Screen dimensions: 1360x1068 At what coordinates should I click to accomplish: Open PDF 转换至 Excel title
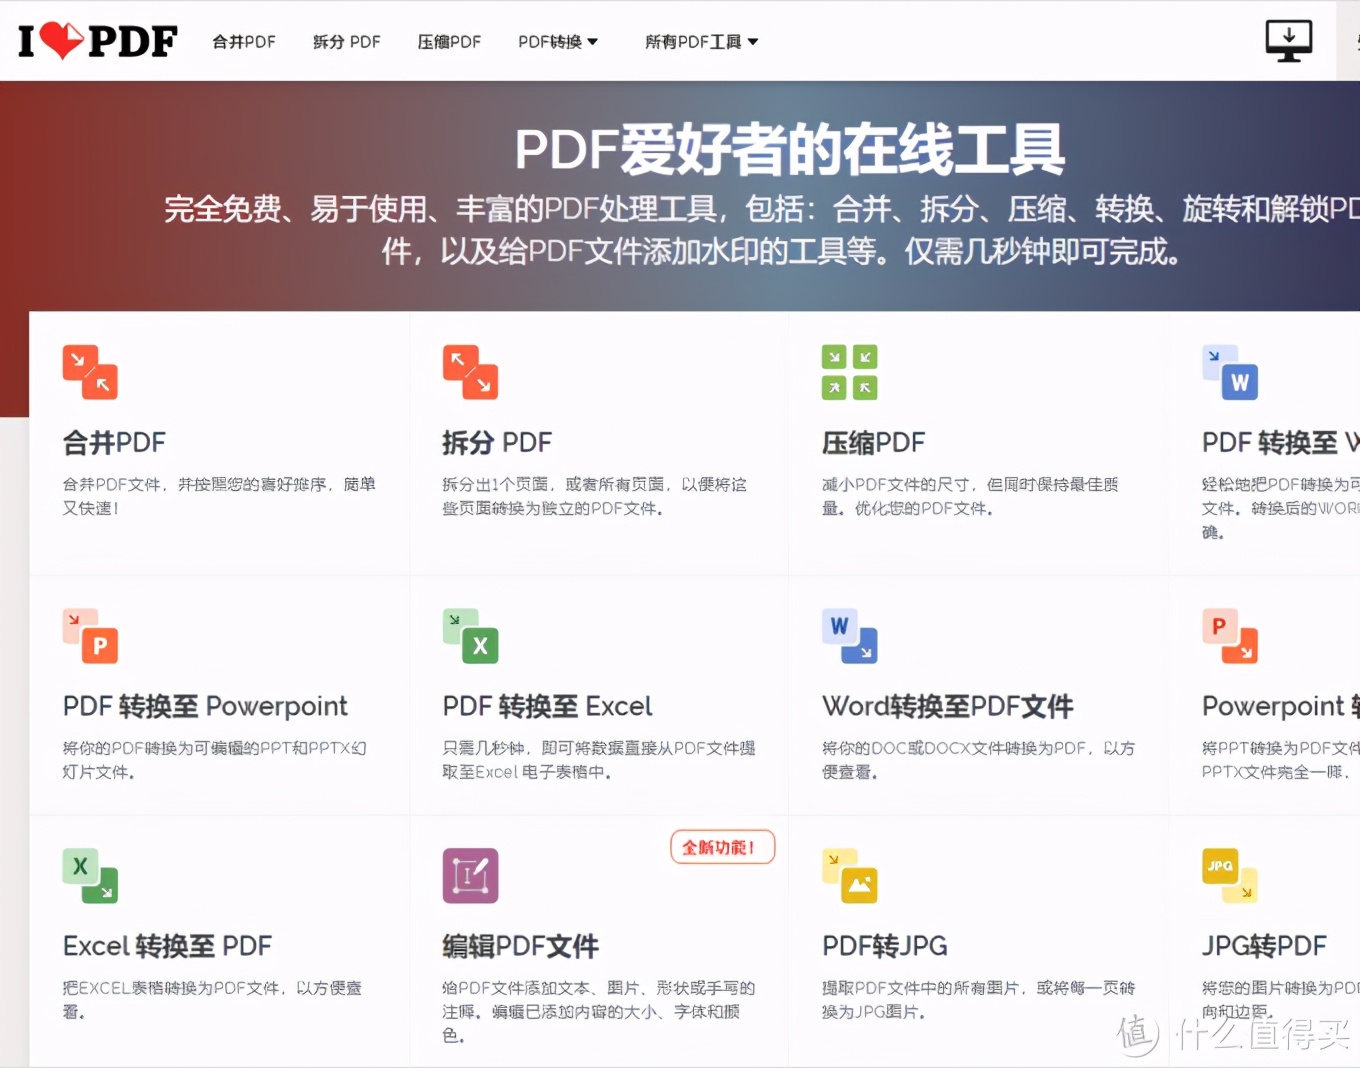pyautogui.click(x=547, y=706)
